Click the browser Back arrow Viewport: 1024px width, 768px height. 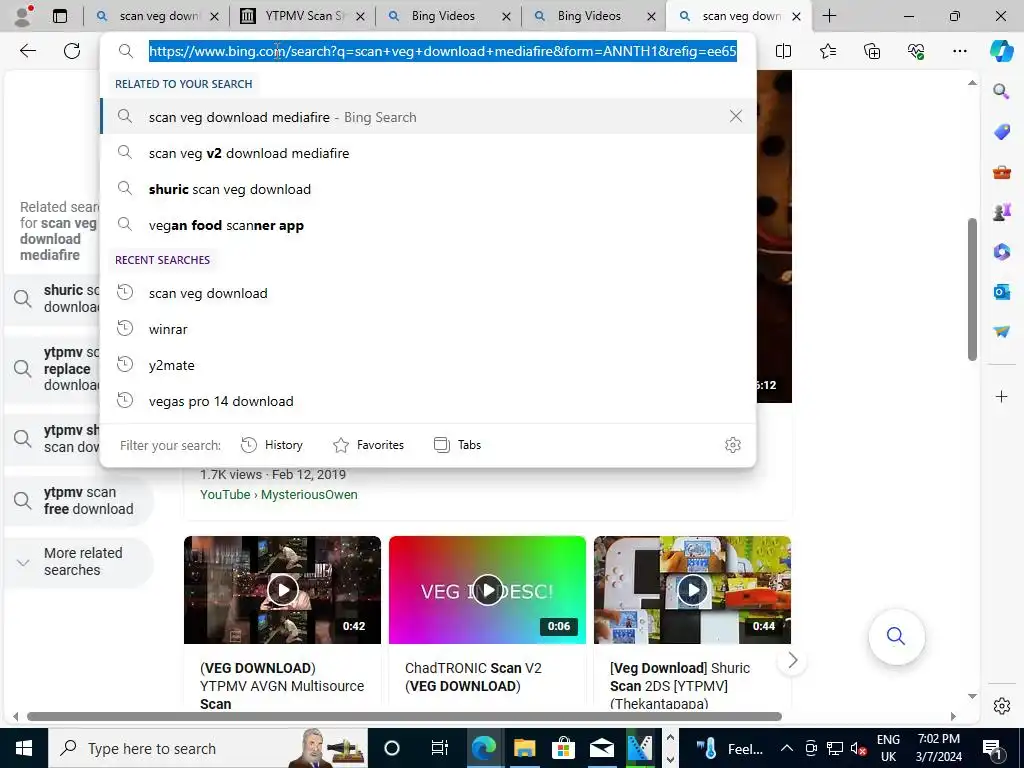tap(27, 51)
